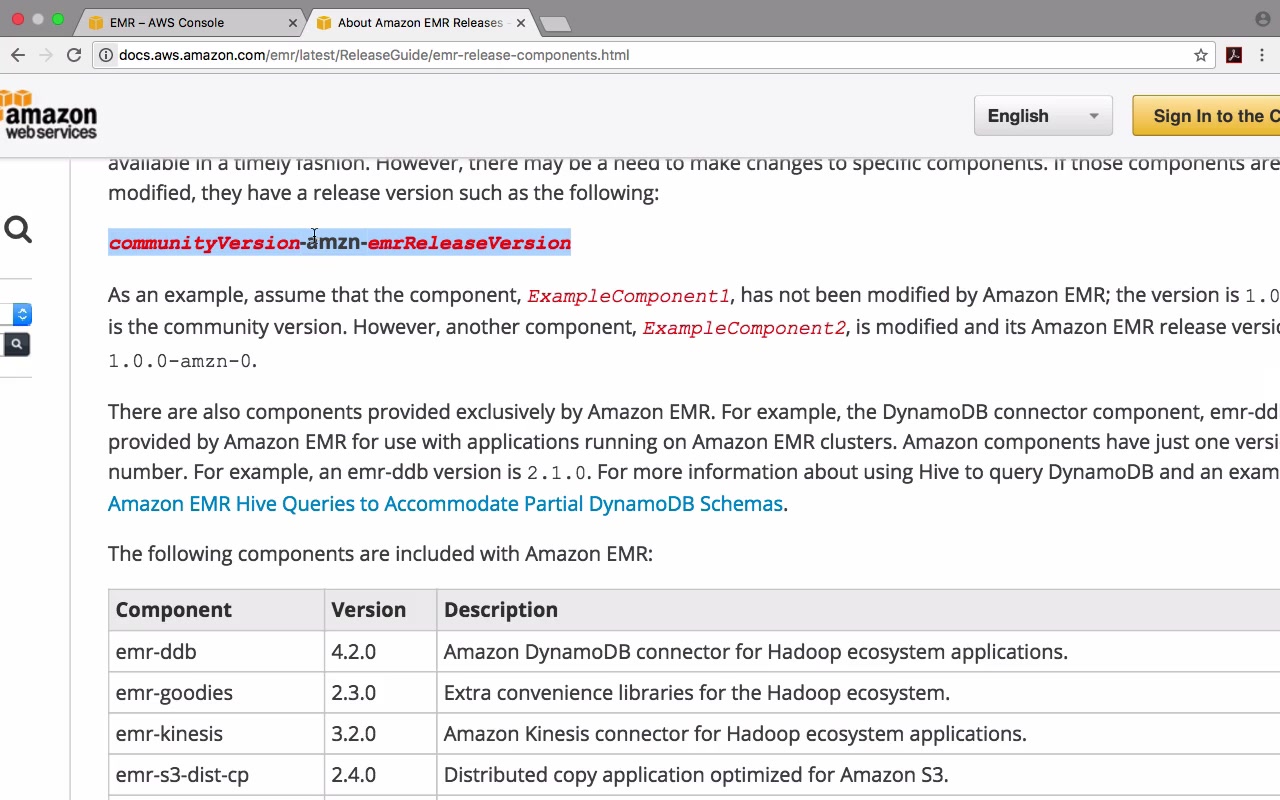Click the Amazon Kinesis connector description

click(x=735, y=734)
